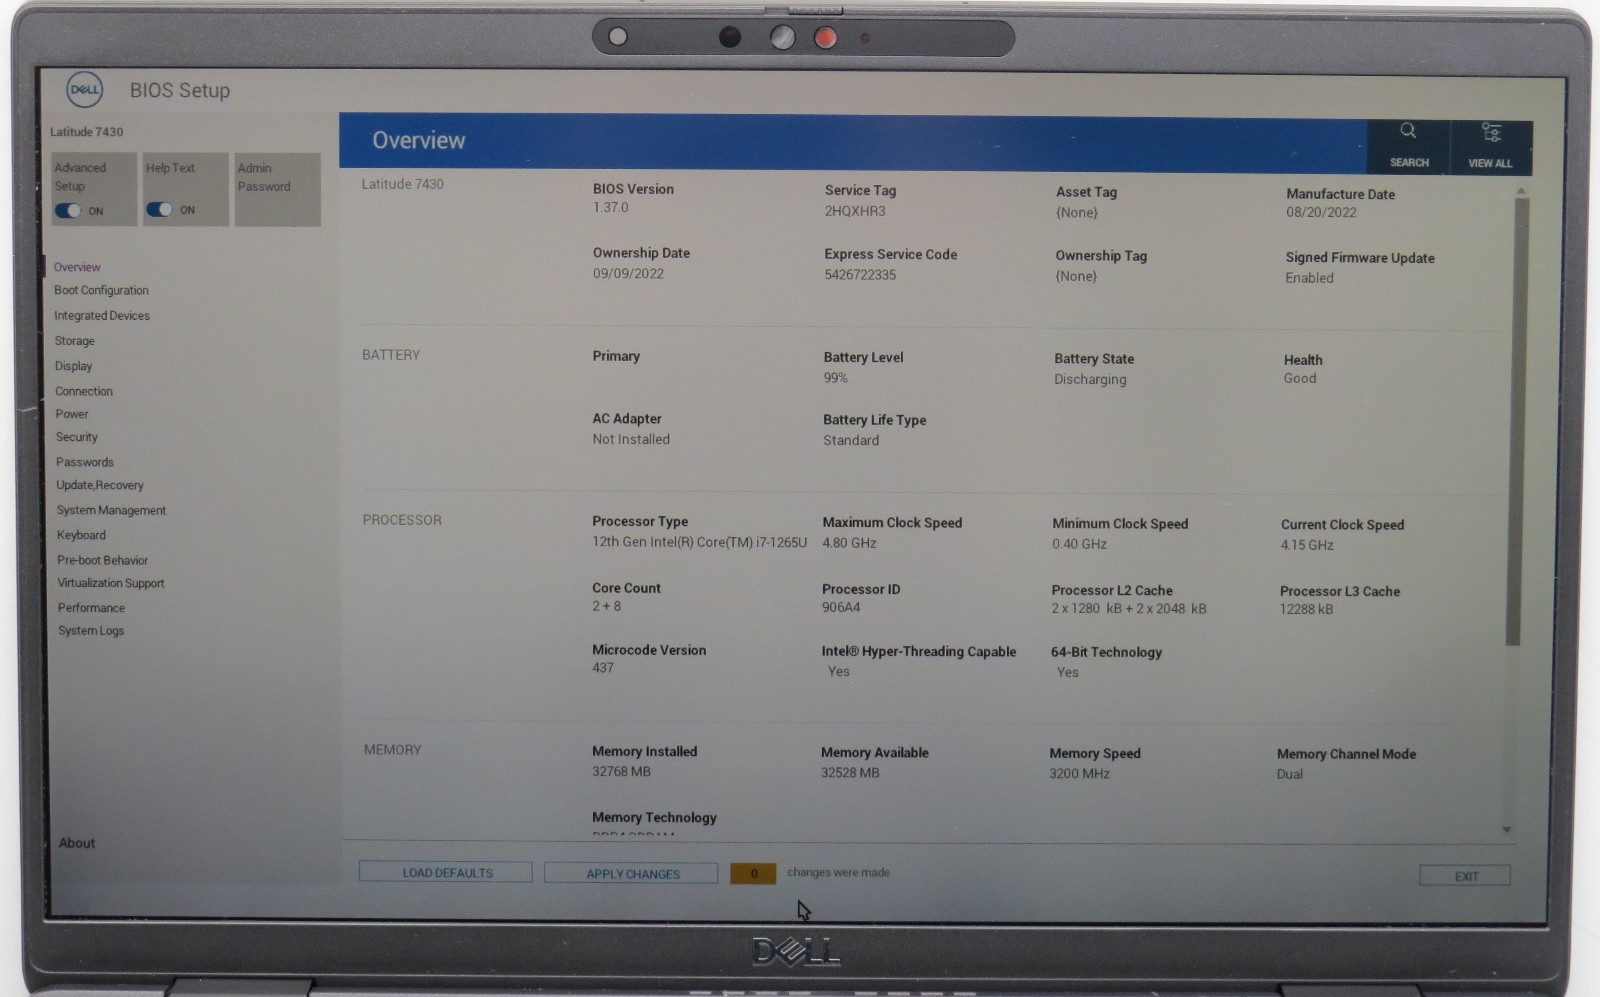
Task: Click Processor ID value 906A4
Action: 841,607
